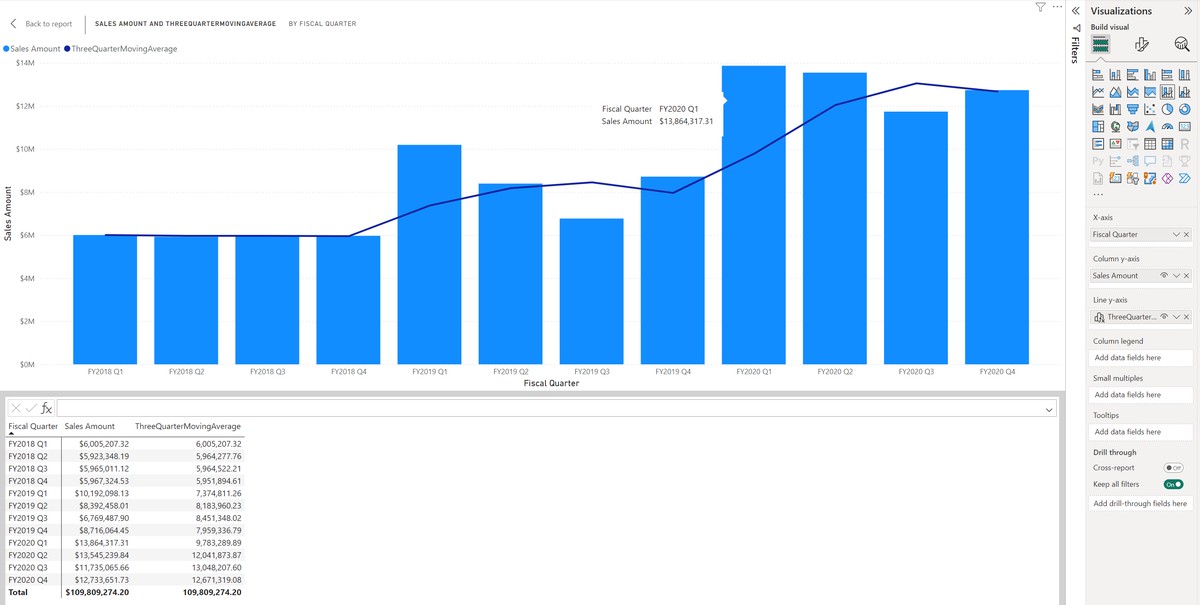Open the Analytics magnifier pane icon
The width and height of the screenshot is (1200, 605).
tap(1182, 44)
